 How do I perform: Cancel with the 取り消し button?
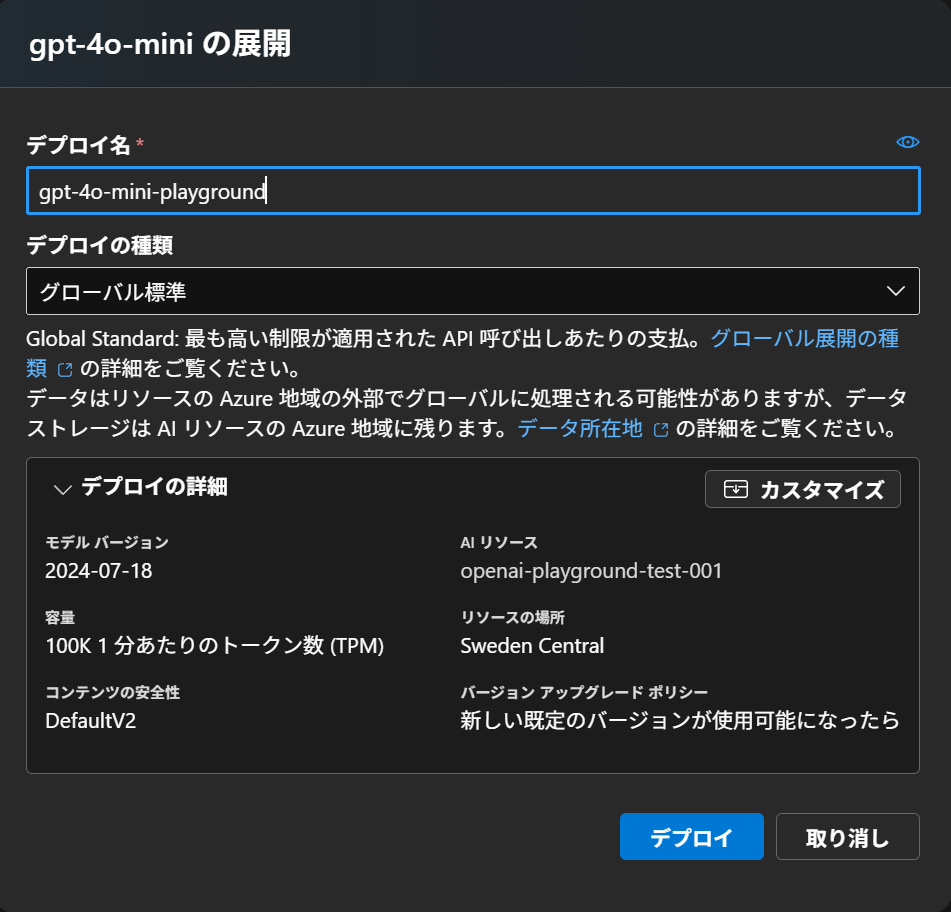(847, 837)
